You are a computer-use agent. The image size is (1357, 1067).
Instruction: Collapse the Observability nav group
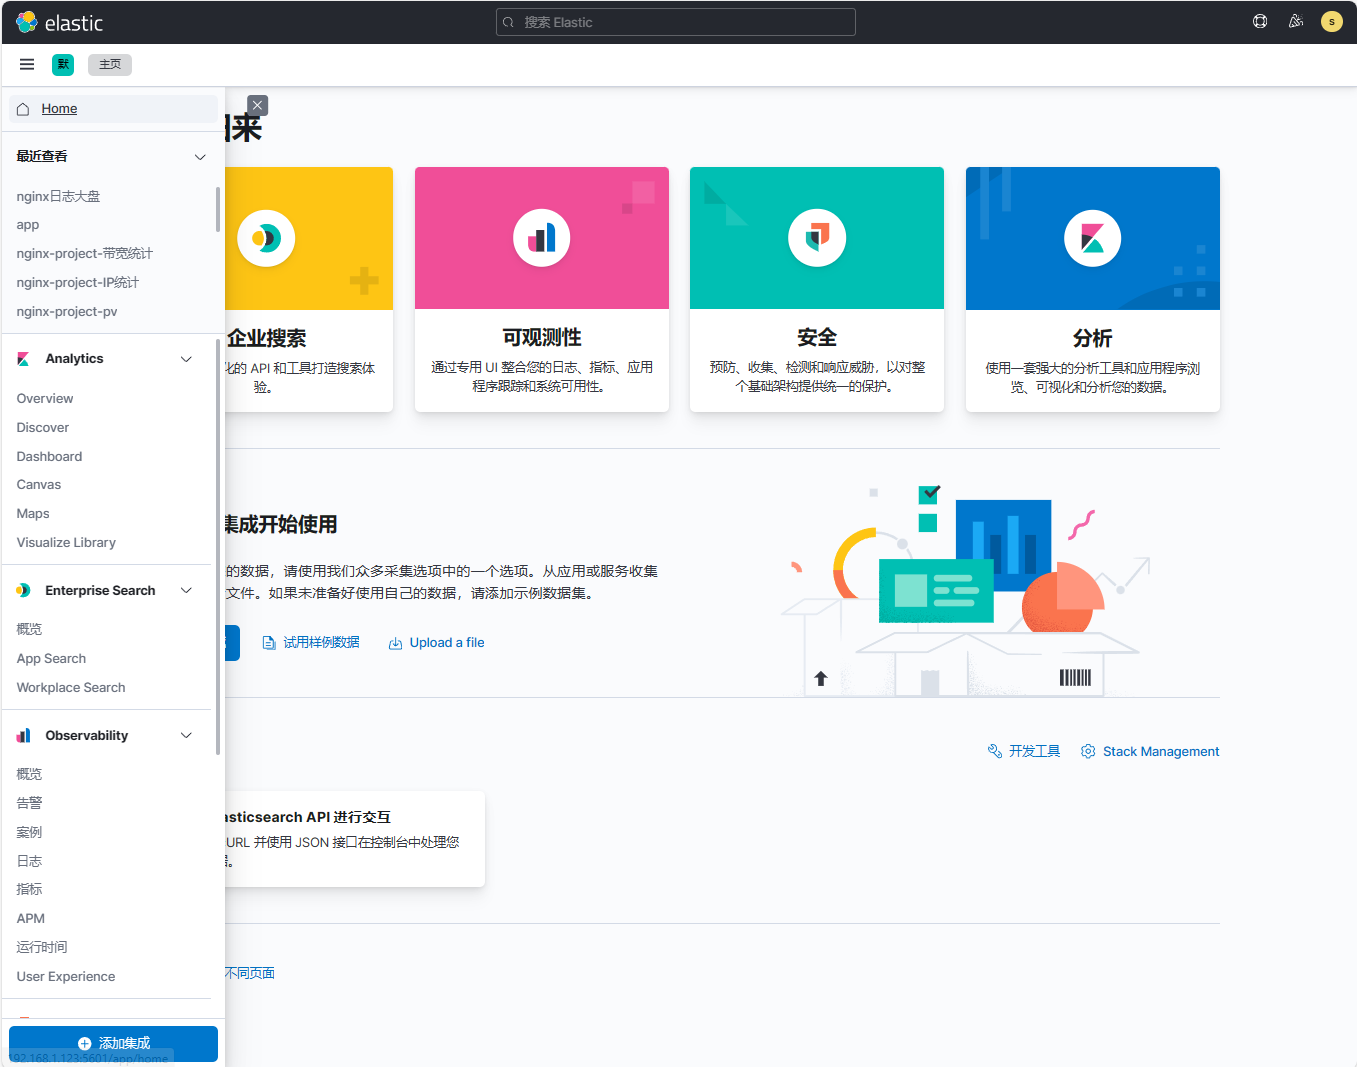186,736
